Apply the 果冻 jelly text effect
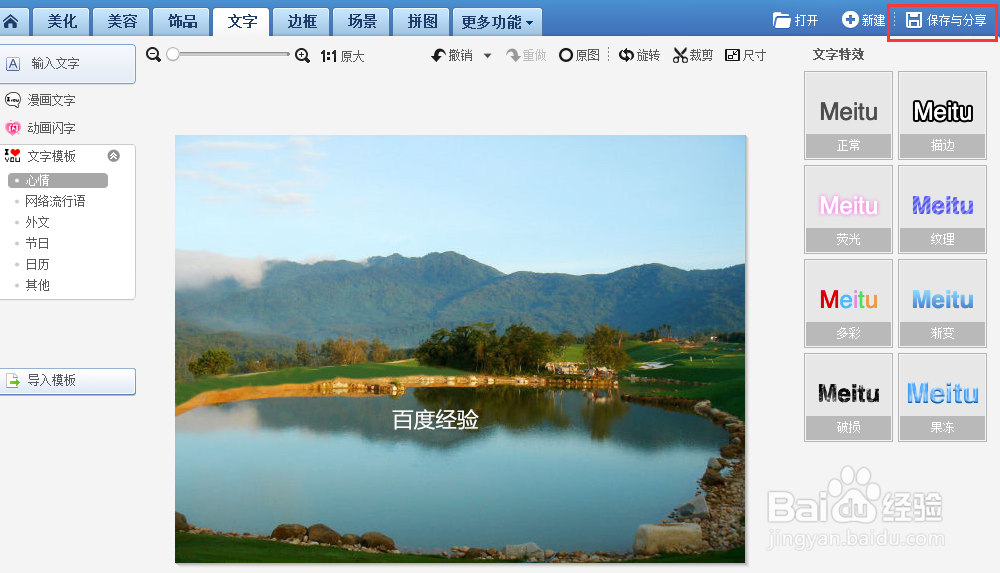Image resolution: width=1000 pixels, height=573 pixels. pos(943,397)
